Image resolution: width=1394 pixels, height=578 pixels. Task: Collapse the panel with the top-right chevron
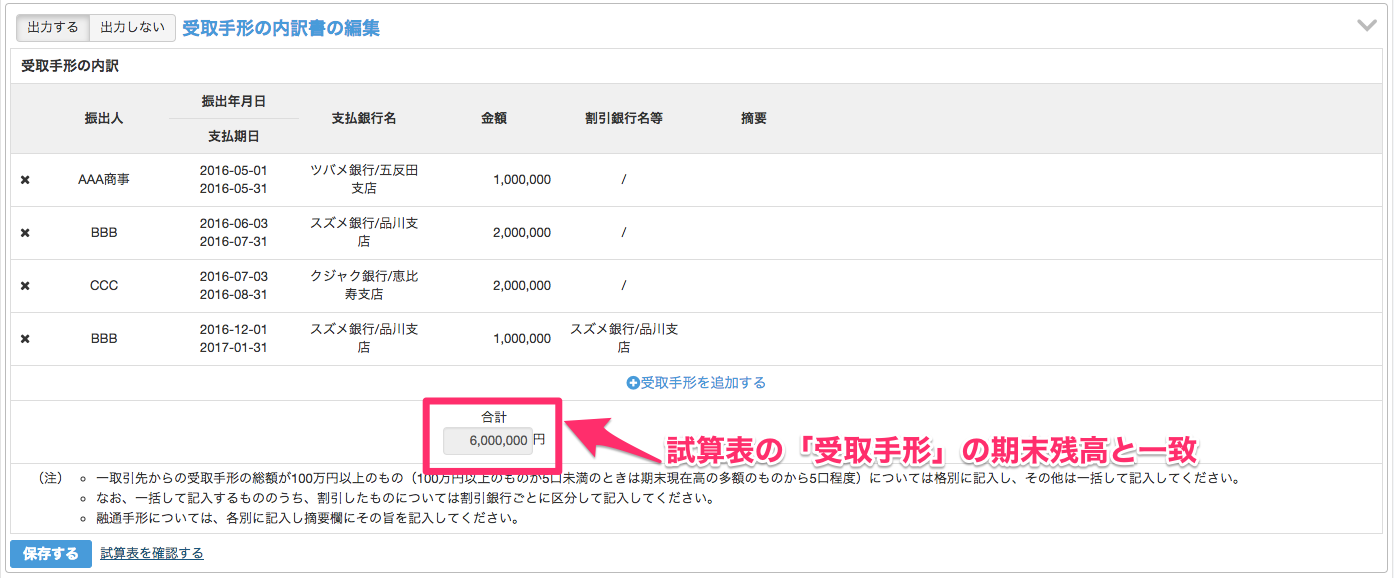(1366, 26)
